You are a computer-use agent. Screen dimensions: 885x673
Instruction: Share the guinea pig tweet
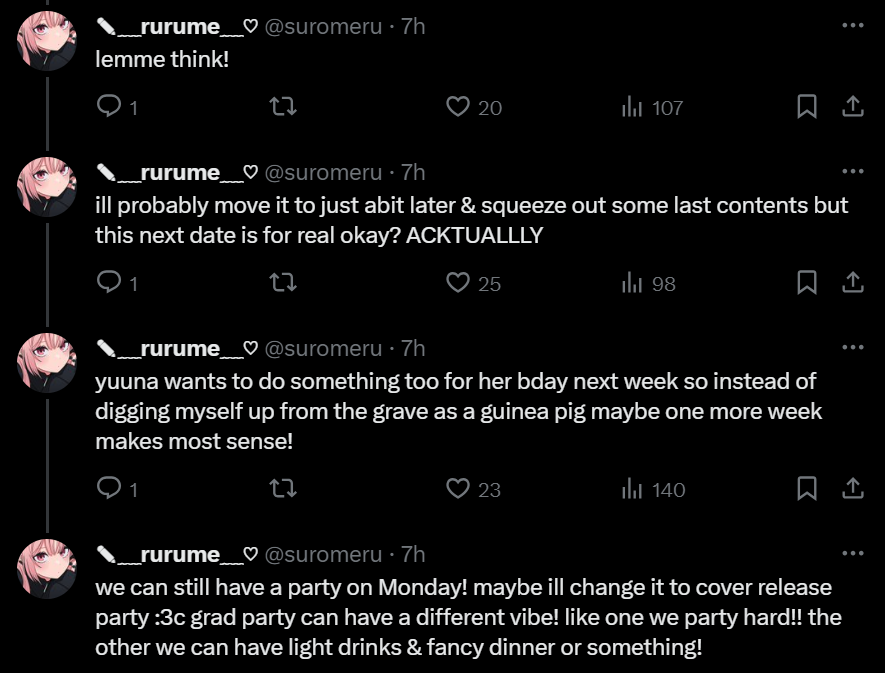[x=852, y=489]
